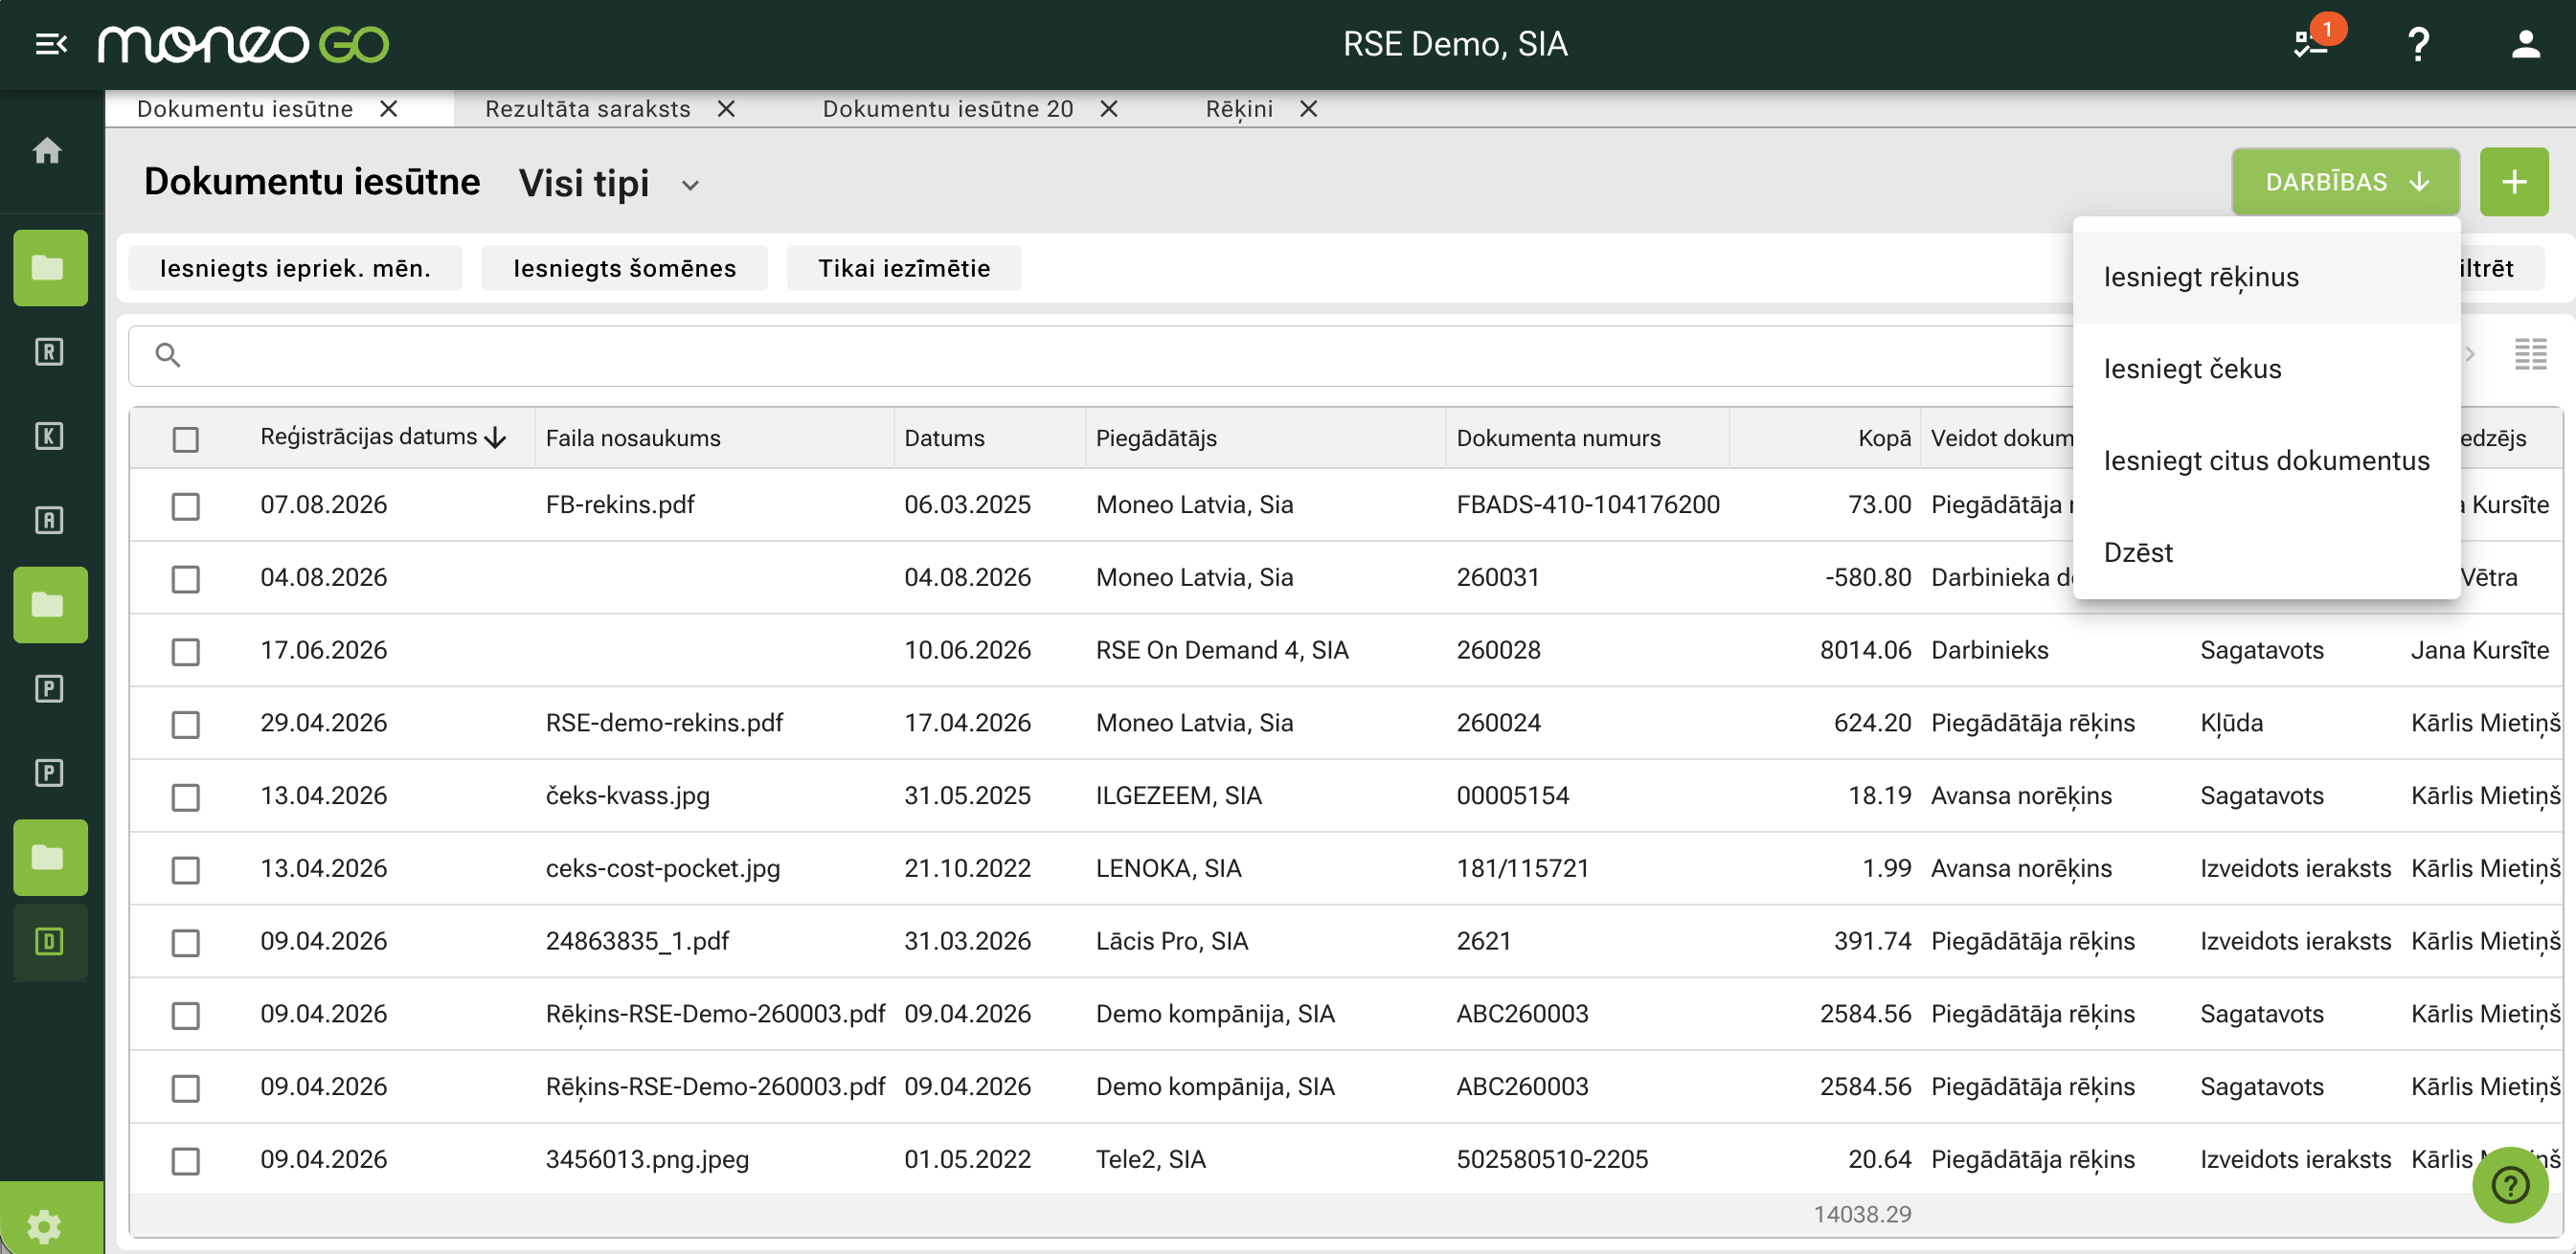Screen dimensions: 2576x1254
Task: Close the Rezultāta saraksts tab
Action: coord(727,109)
